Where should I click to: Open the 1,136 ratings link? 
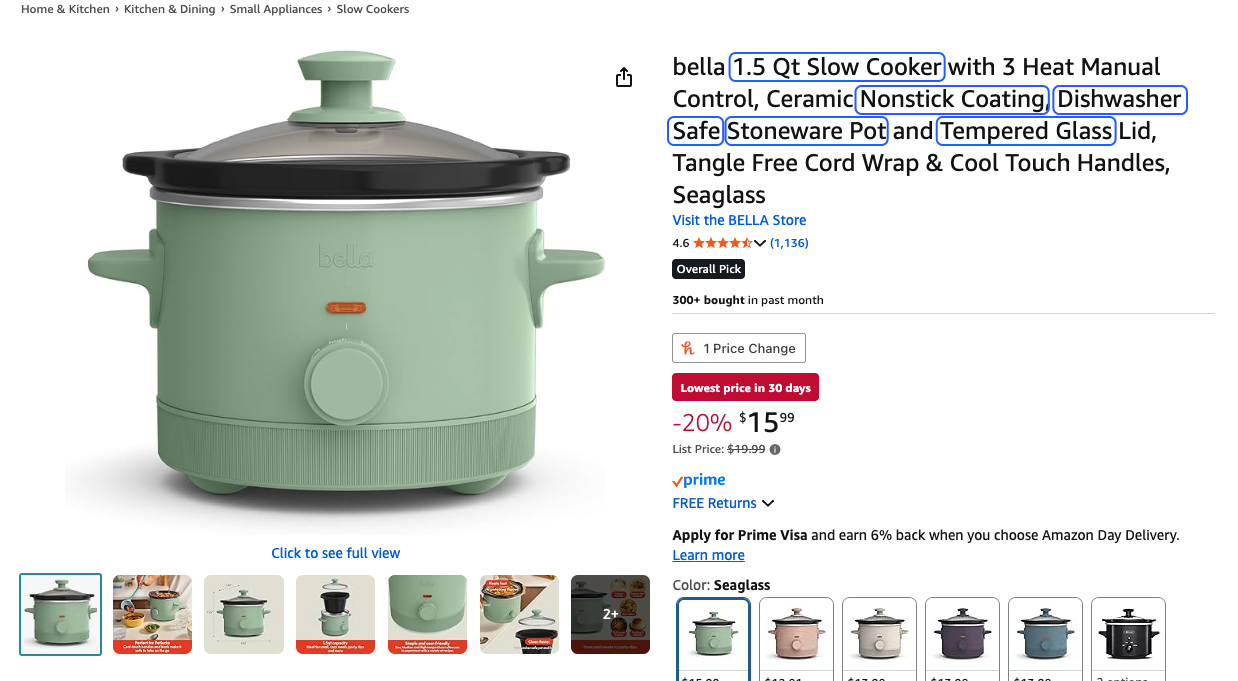coord(789,243)
